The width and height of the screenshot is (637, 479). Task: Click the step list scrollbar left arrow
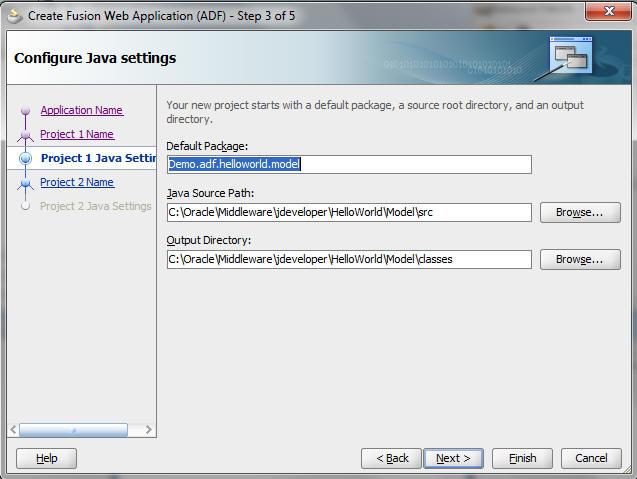click(13, 429)
